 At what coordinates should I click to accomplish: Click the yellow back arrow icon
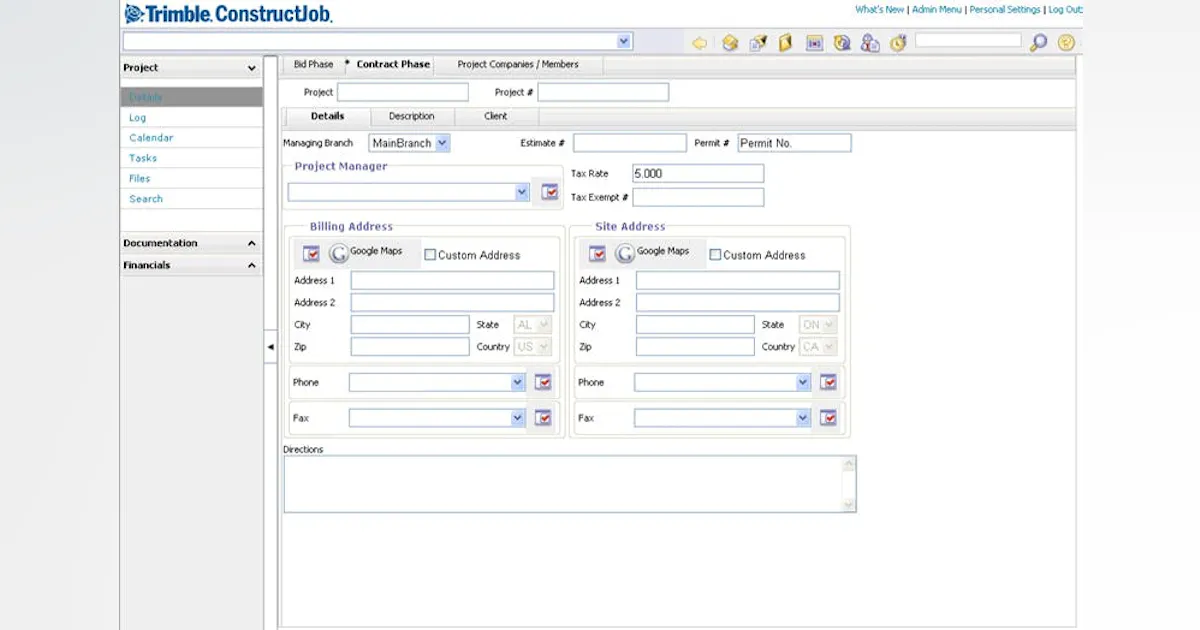tap(700, 43)
